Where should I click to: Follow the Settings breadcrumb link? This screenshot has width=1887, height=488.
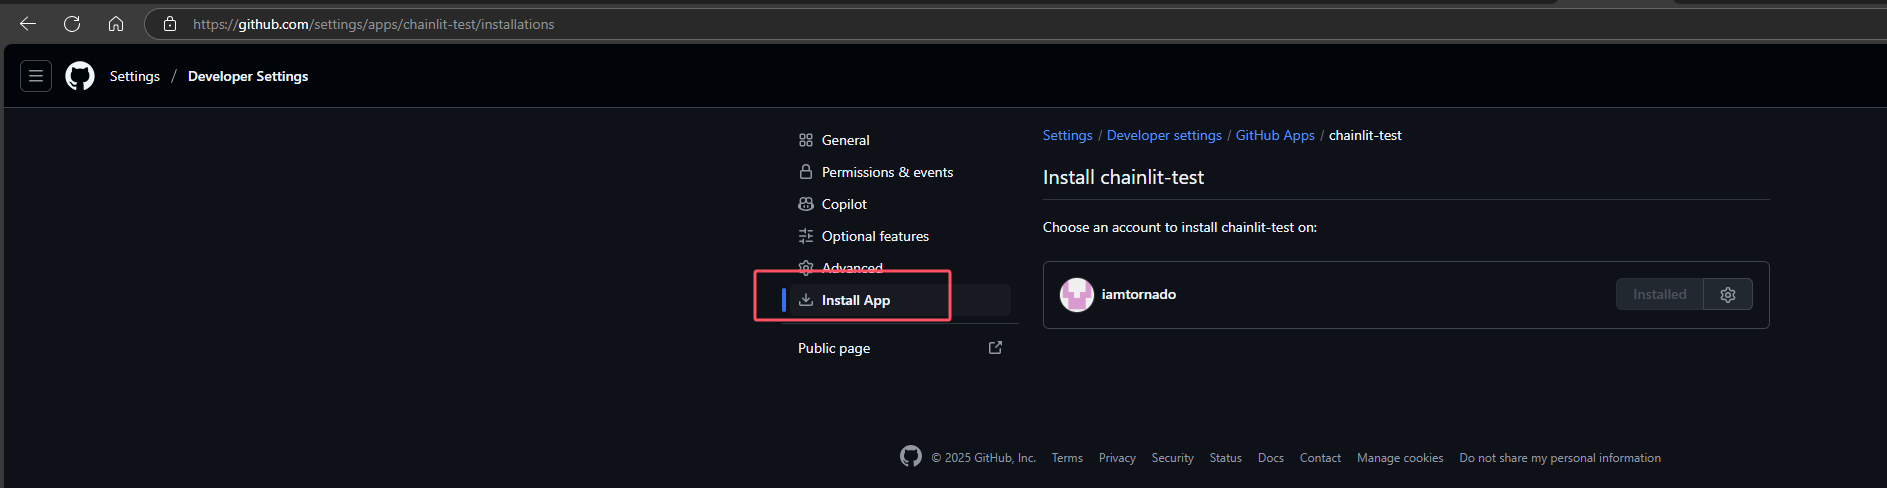pyautogui.click(x=1067, y=135)
